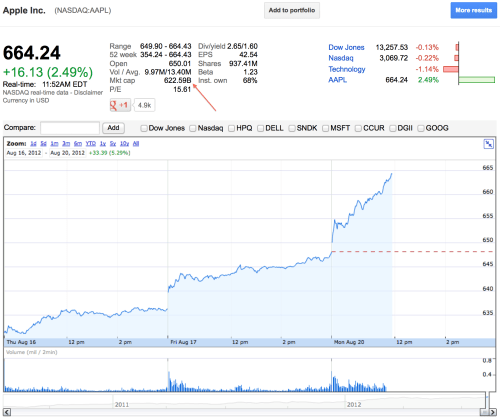Pick the 10y zoom range
Screen dimensions: 500x419
124,144
